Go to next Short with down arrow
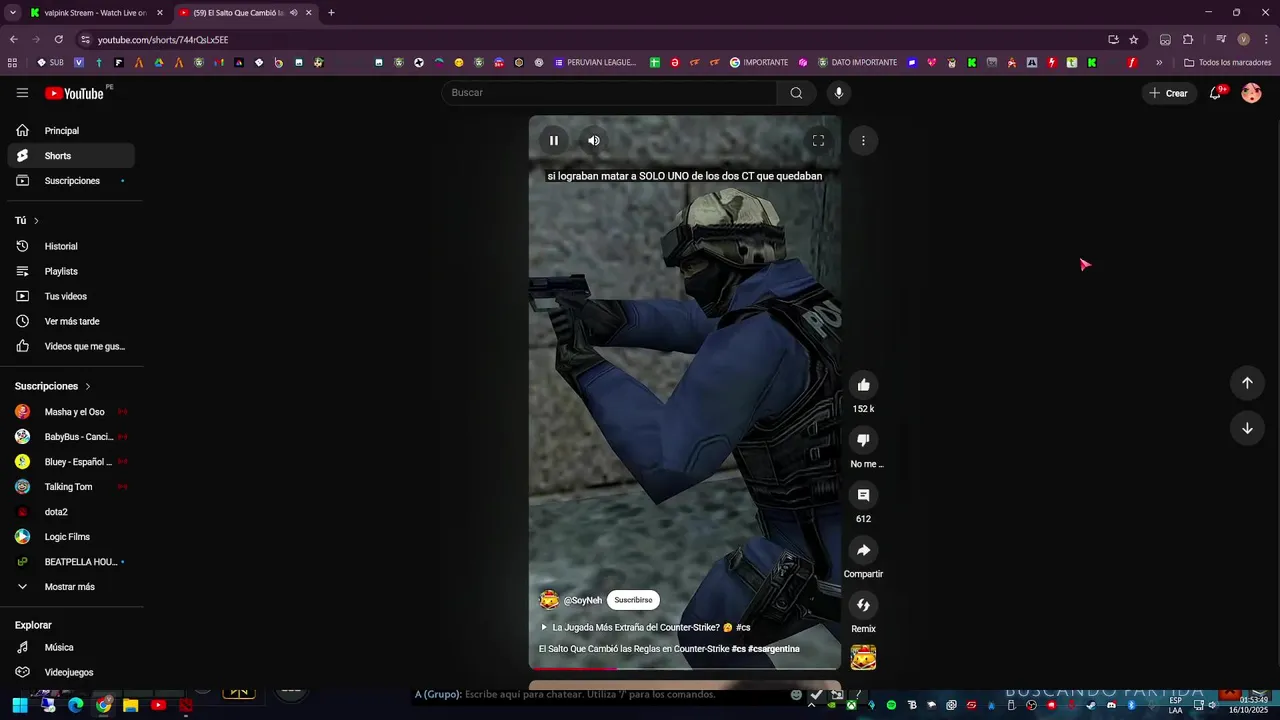The height and width of the screenshot is (720, 1280). coord(1247,428)
